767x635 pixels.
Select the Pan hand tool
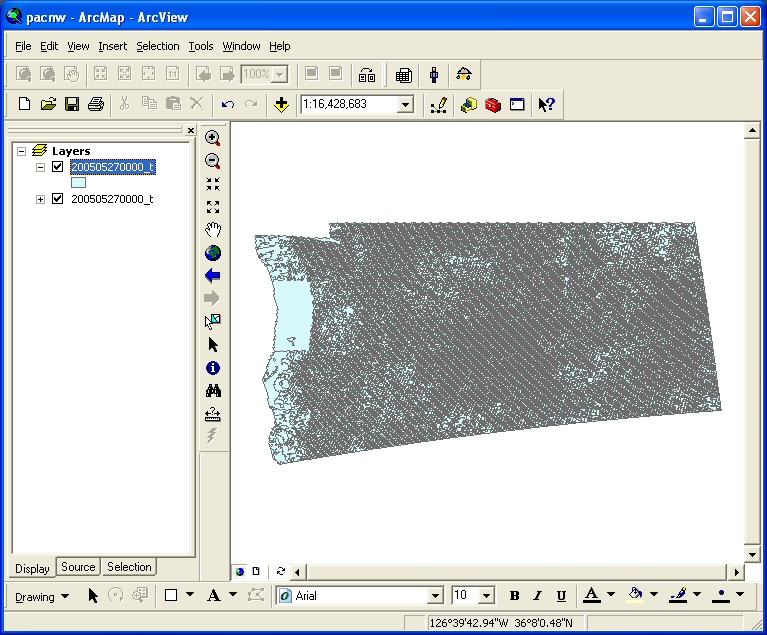pyautogui.click(x=212, y=230)
